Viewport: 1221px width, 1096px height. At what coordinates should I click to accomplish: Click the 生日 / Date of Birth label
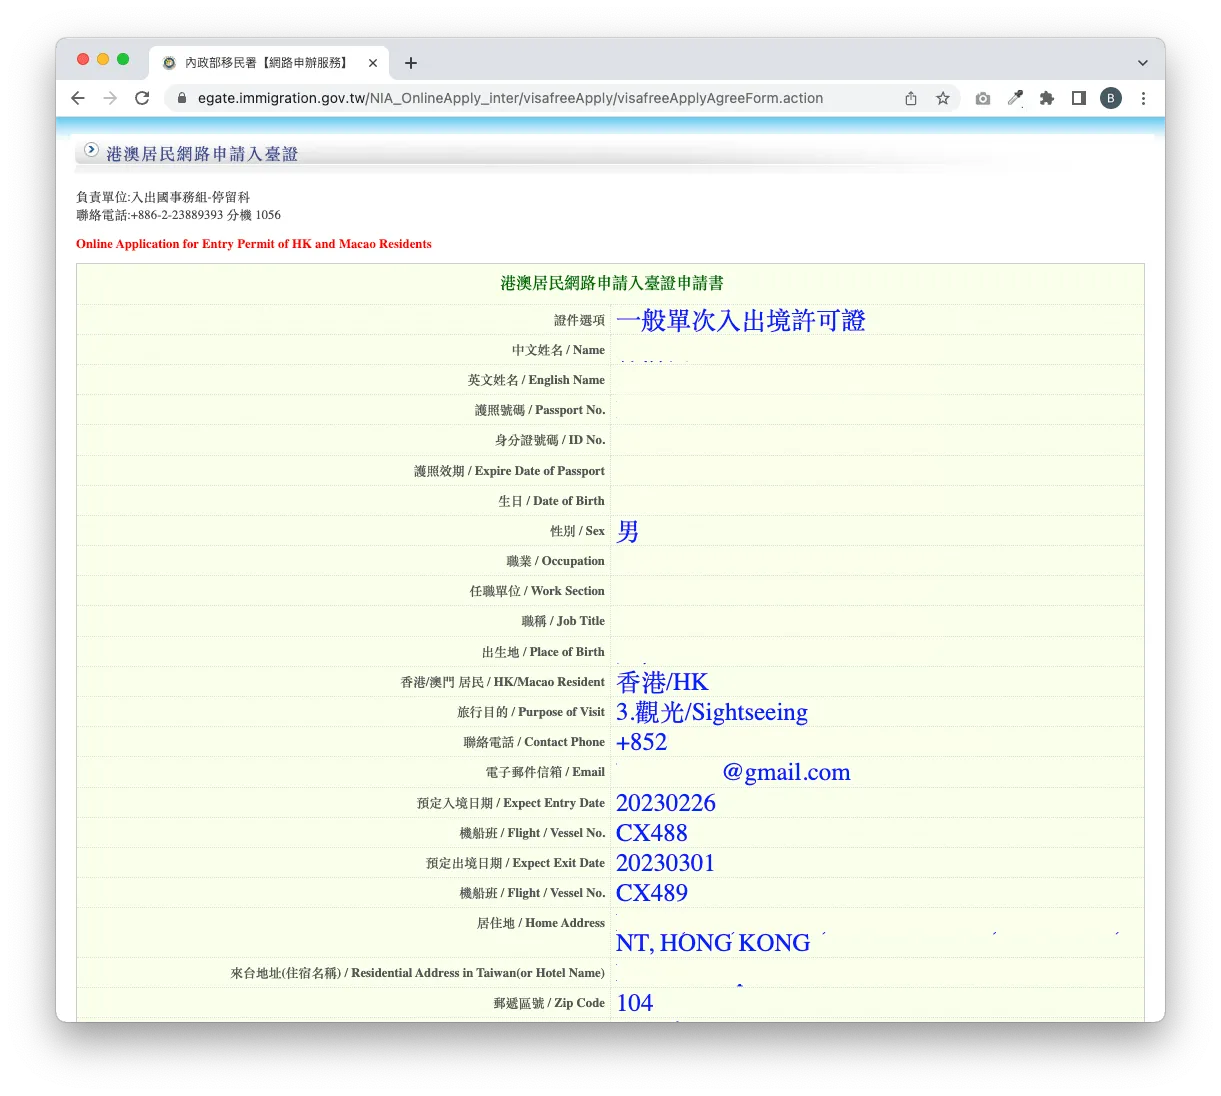point(551,501)
